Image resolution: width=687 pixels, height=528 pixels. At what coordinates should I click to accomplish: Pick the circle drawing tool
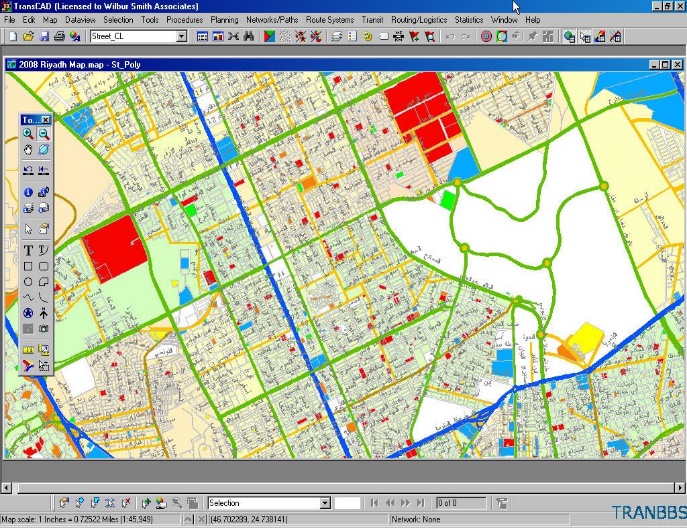point(28,282)
